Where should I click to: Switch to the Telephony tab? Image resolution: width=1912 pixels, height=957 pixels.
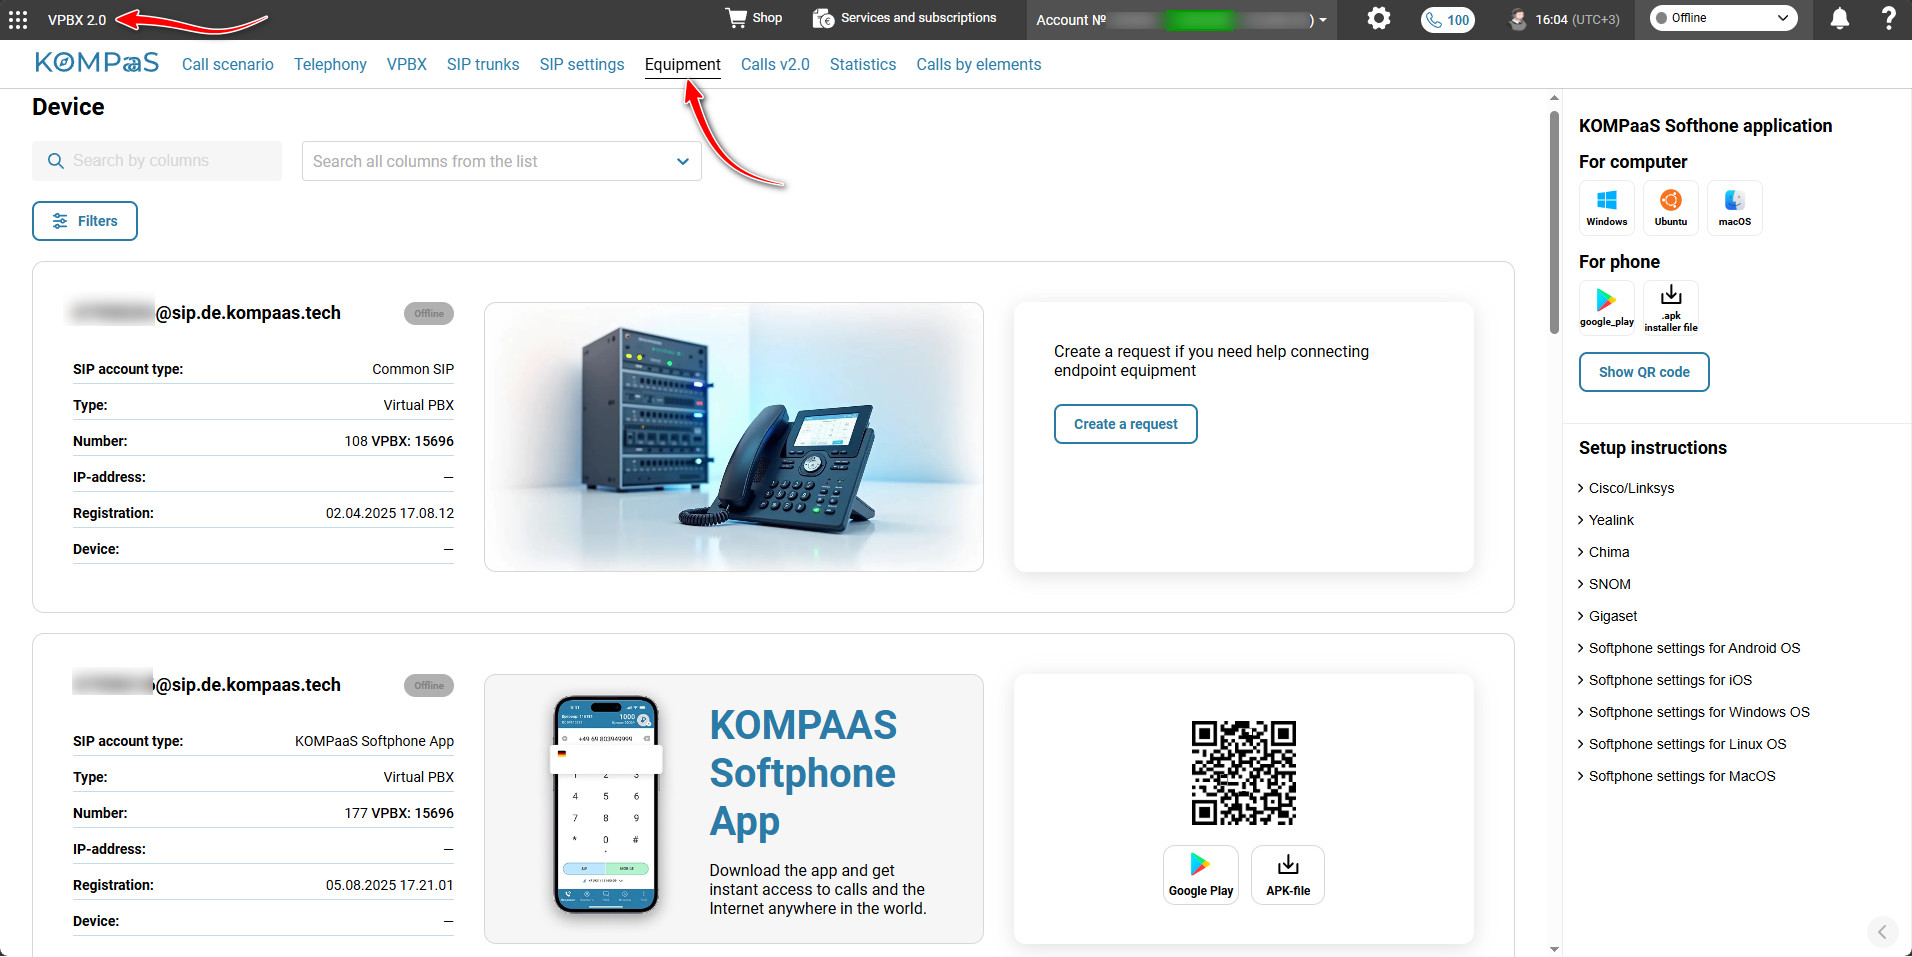pyautogui.click(x=330, y=64)
